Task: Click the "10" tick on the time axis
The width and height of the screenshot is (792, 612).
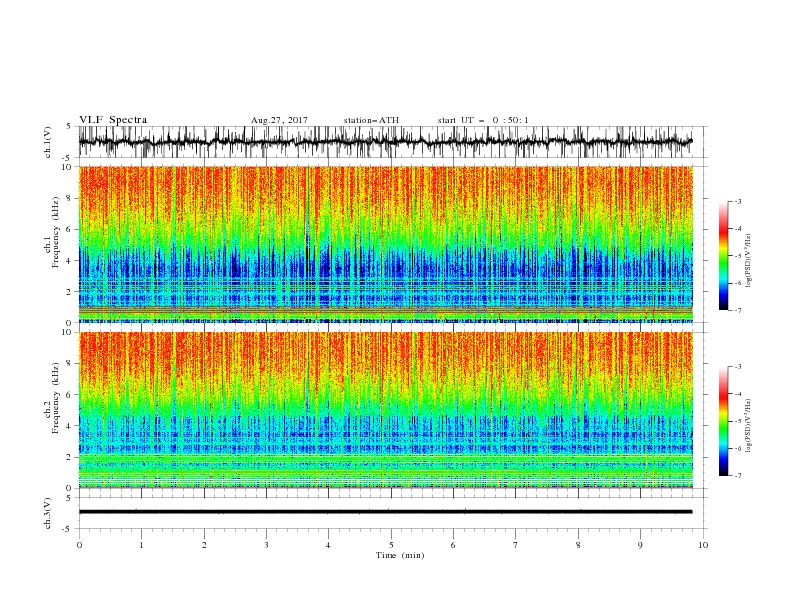Action: tap(703, 545)
